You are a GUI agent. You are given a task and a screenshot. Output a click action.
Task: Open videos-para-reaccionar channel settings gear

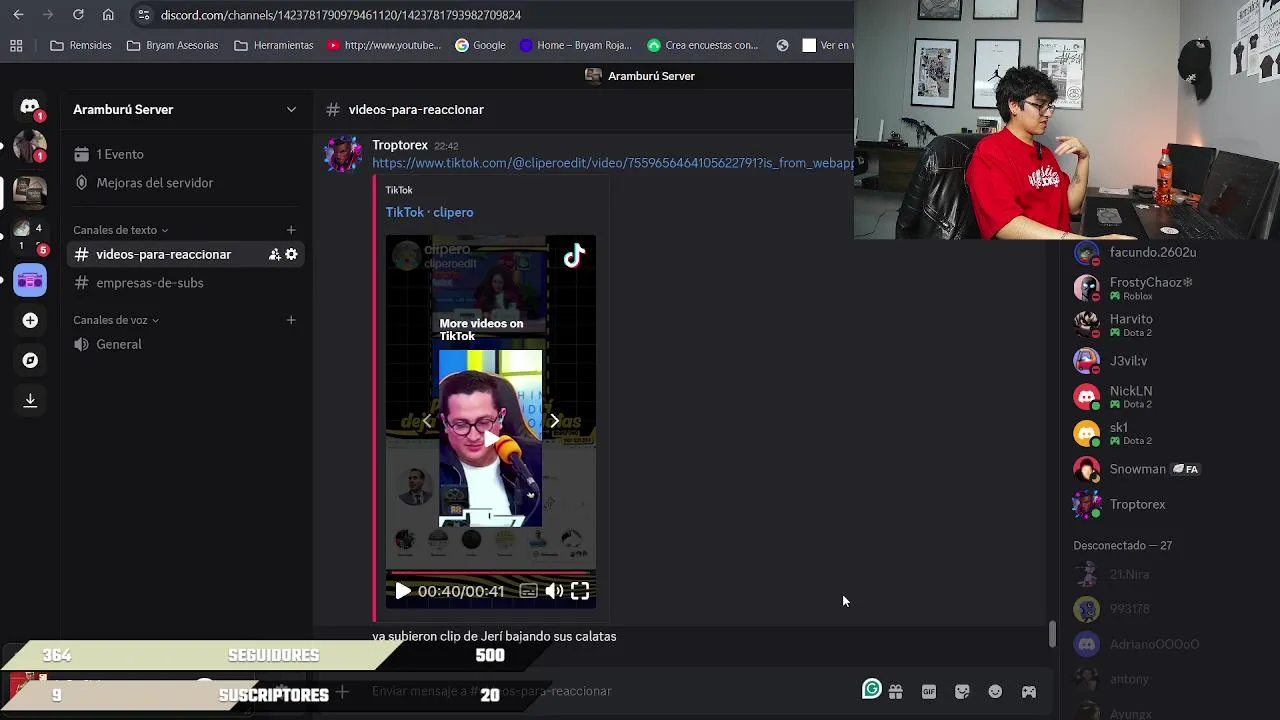point(291,254)
